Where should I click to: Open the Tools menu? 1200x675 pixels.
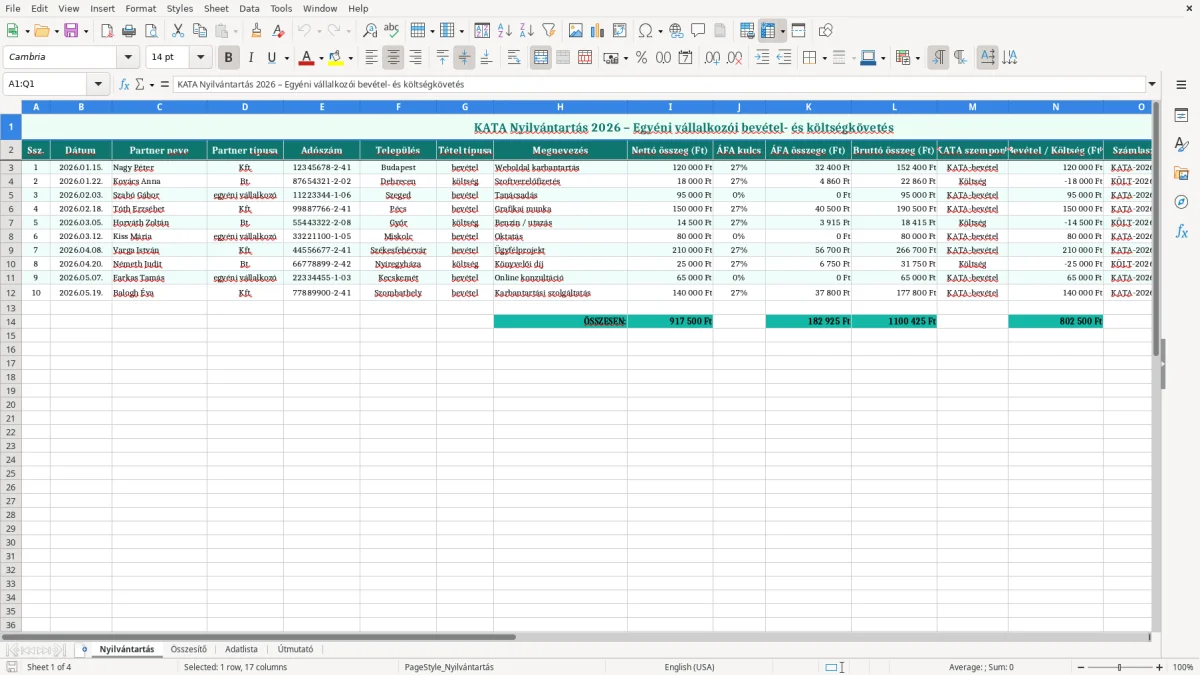point(281,8)
